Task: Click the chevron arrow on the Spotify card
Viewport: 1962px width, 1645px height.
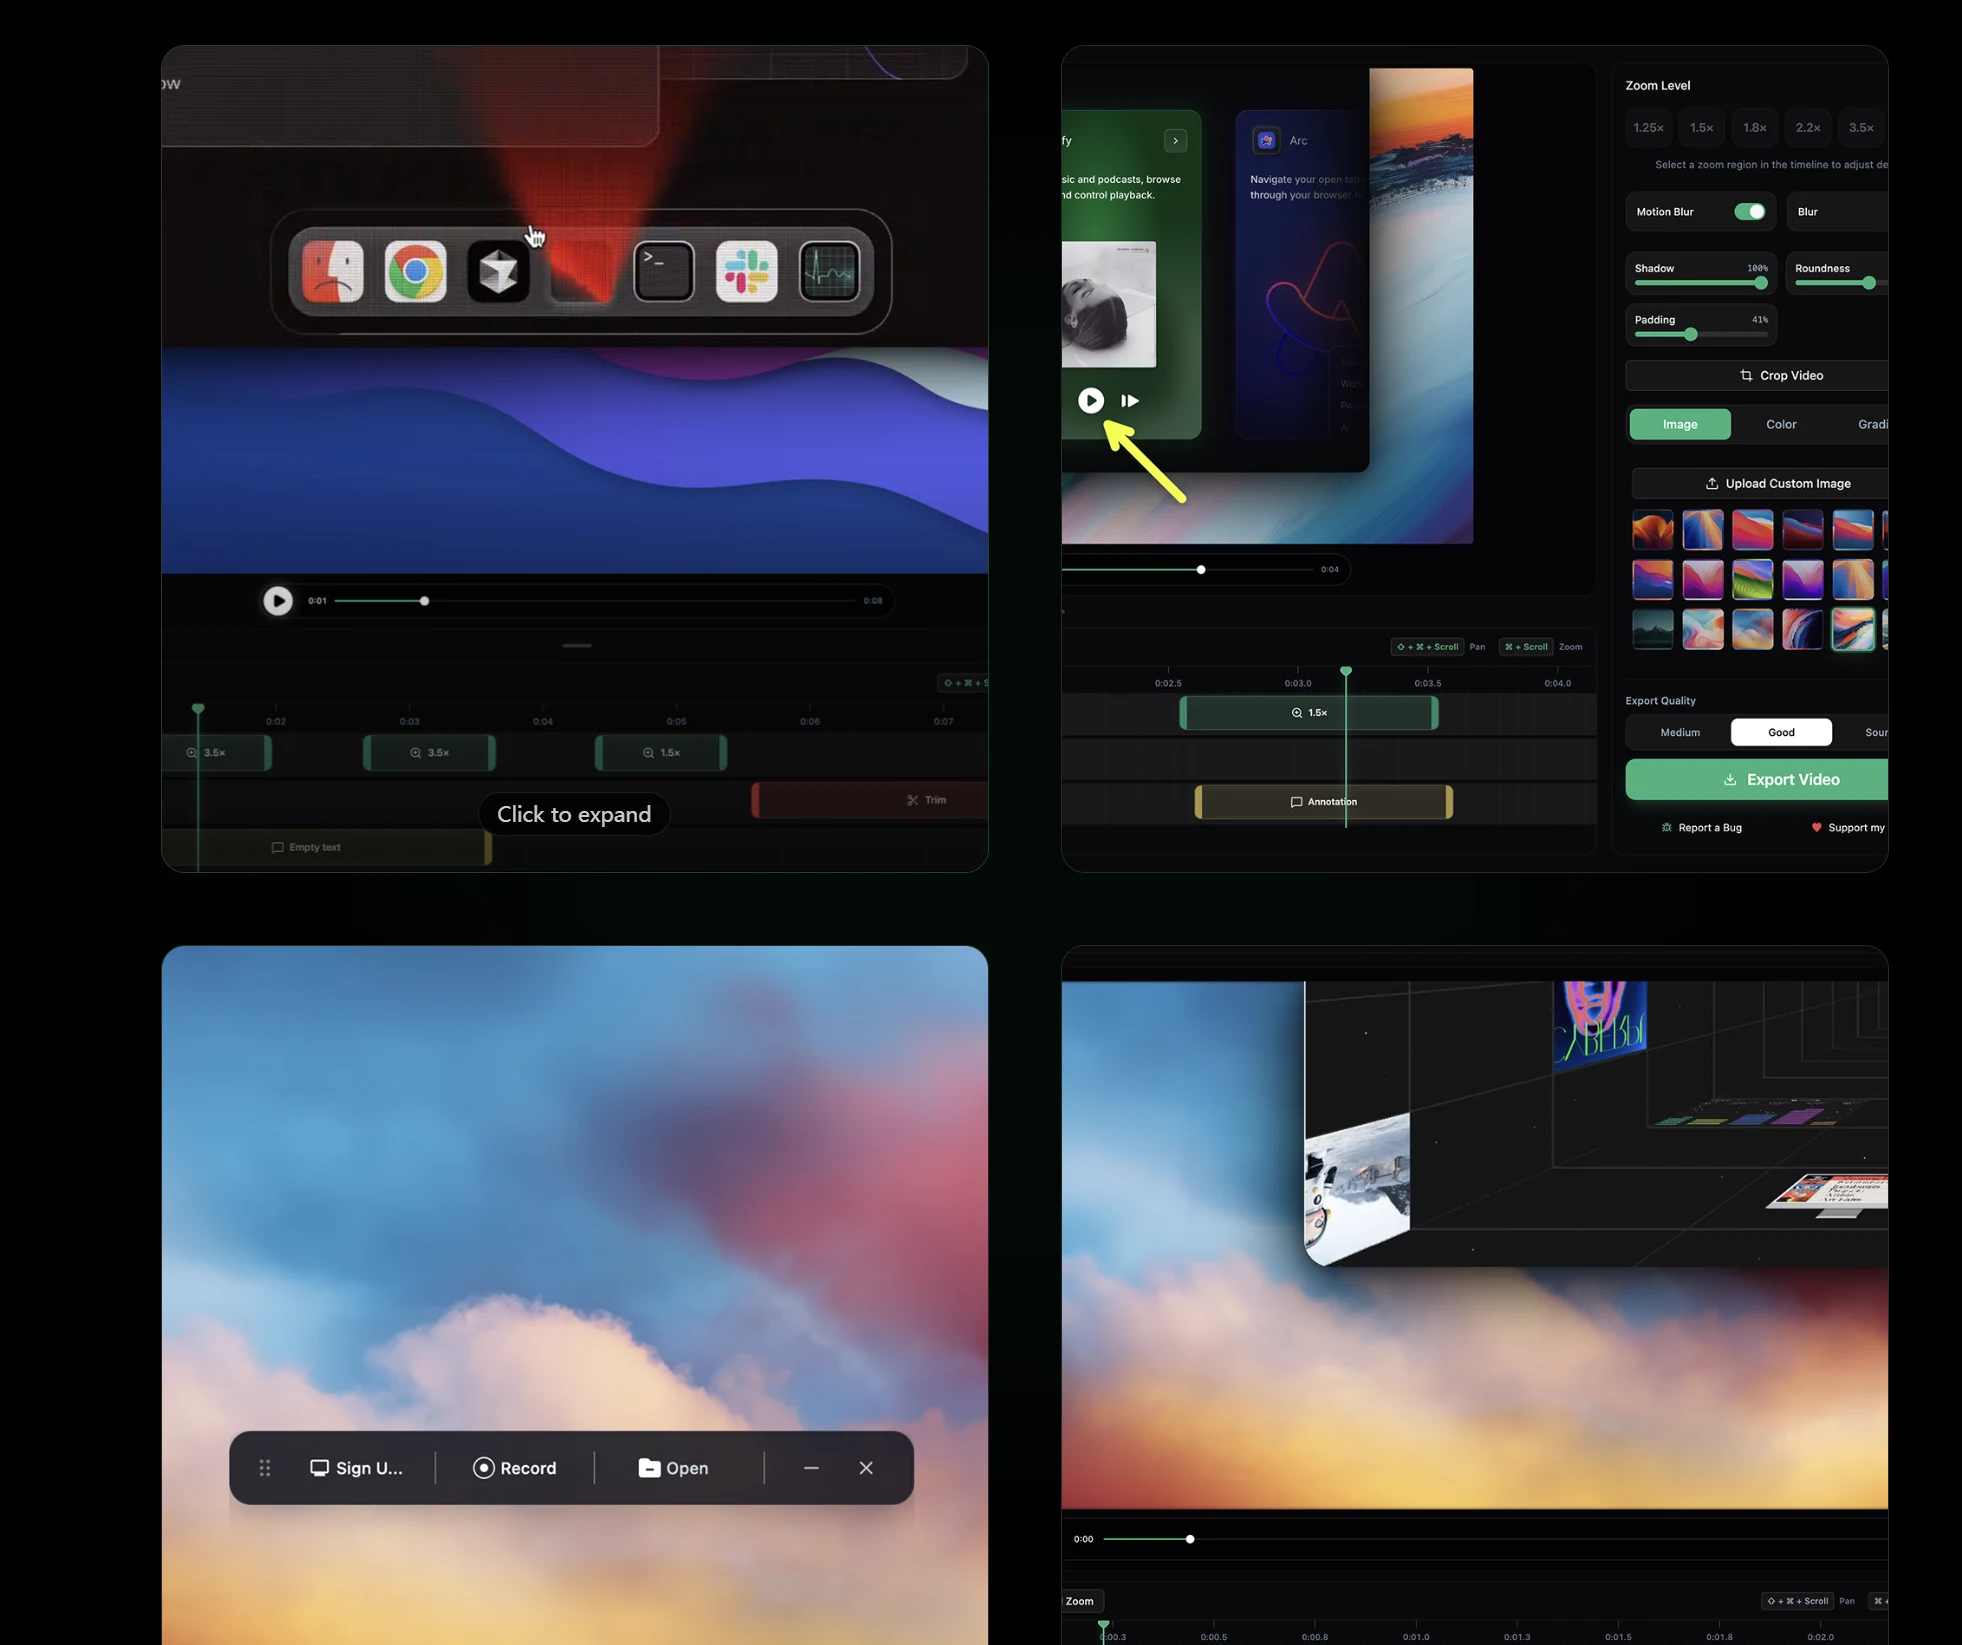Action: click(1175, 140)
